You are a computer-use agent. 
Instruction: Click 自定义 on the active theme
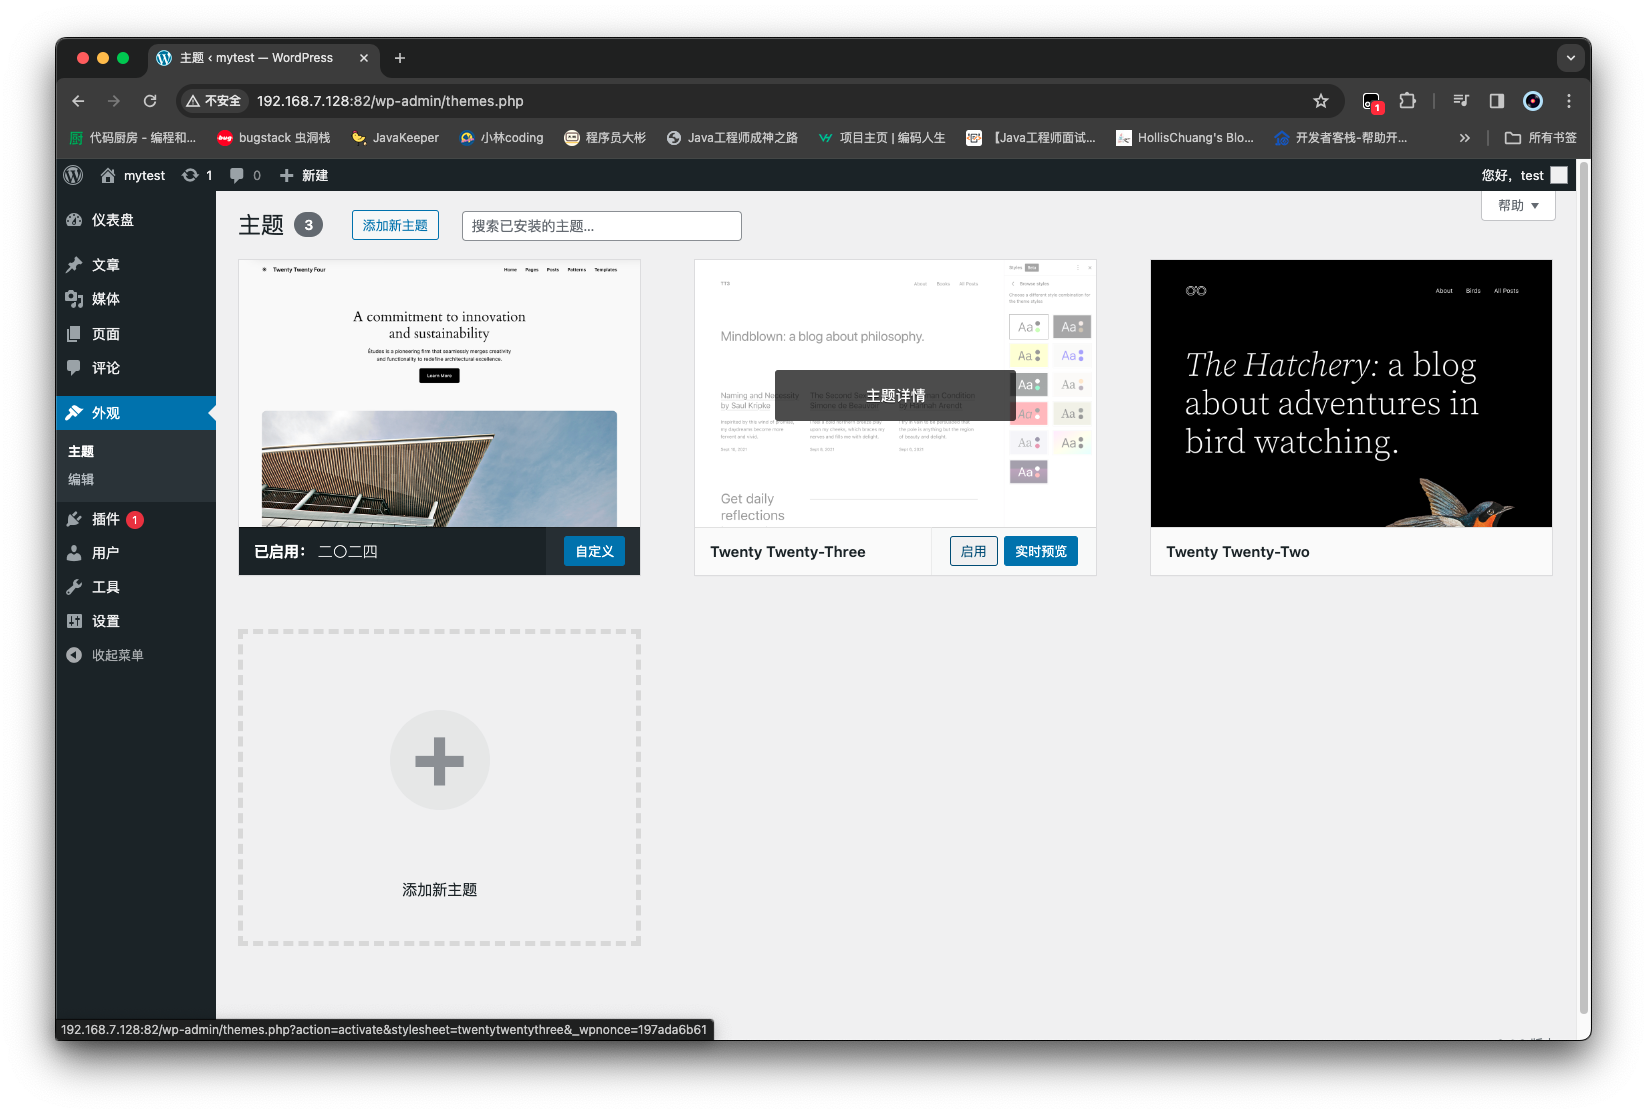click(594, 551)
